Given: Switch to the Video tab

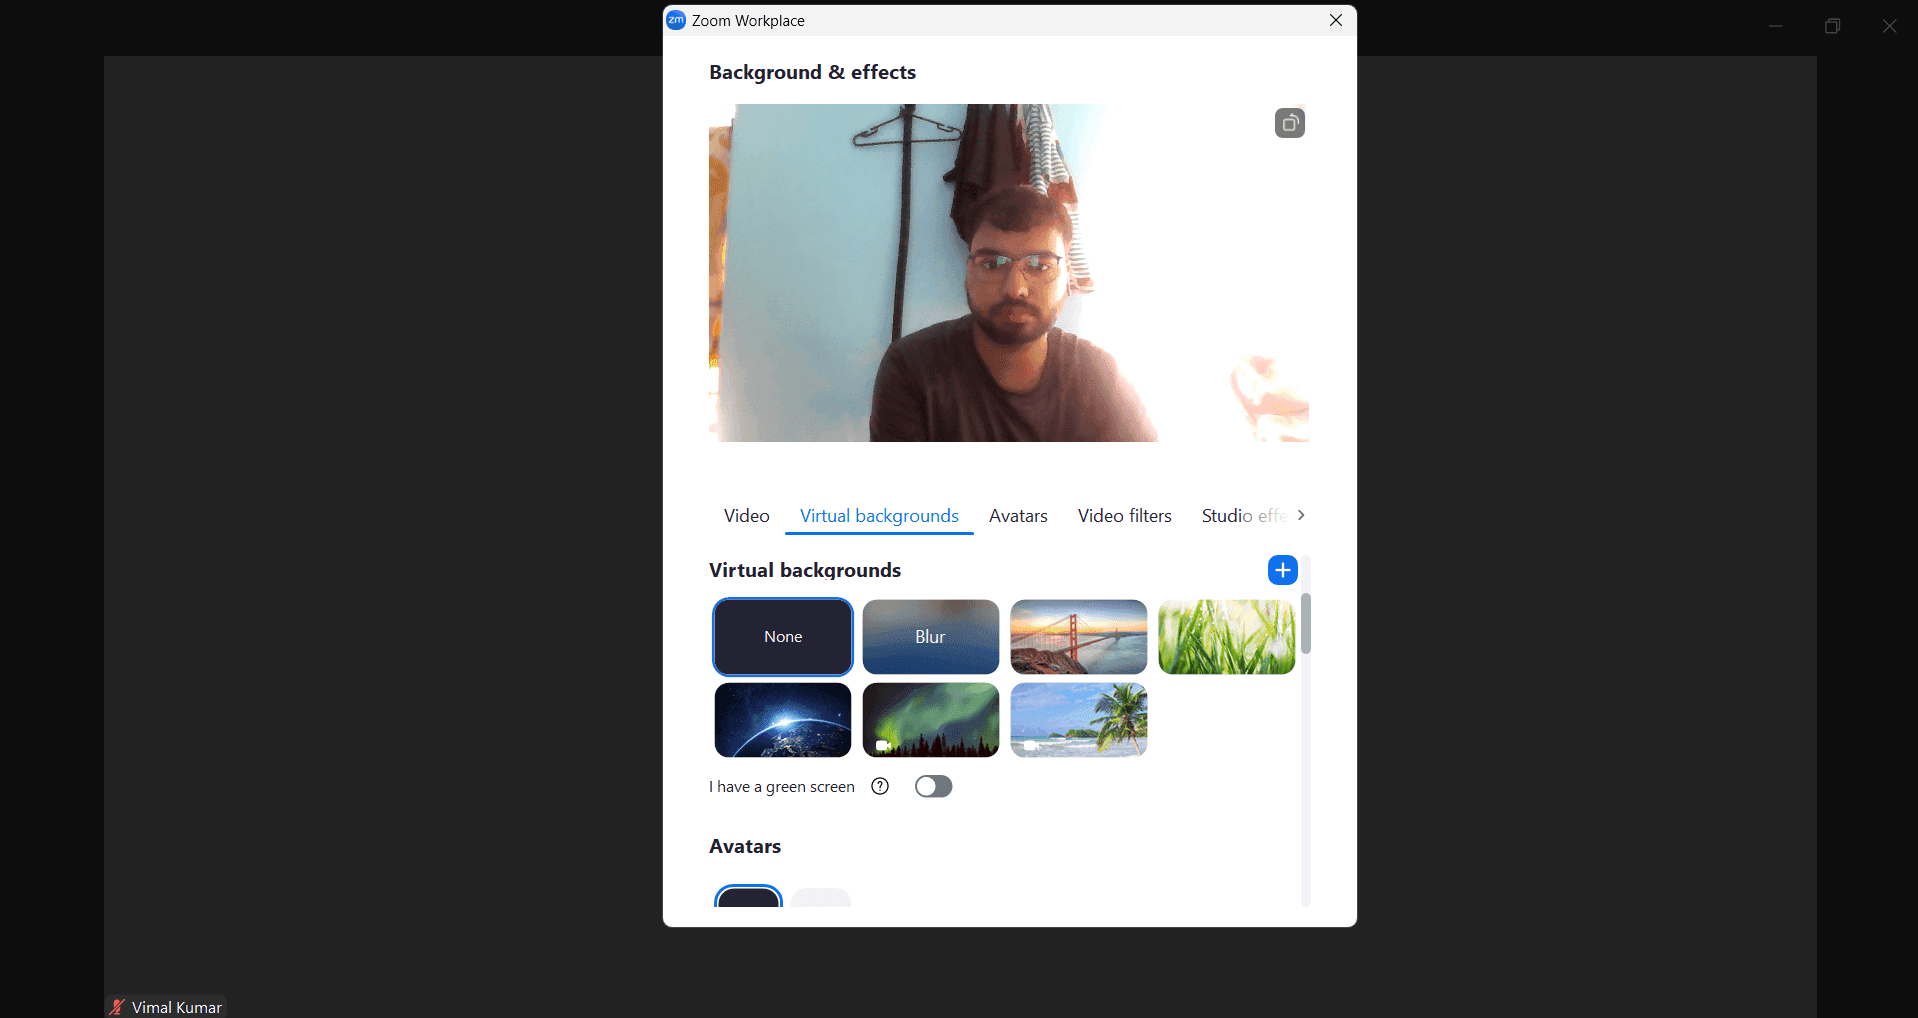Looking at the screenshot, I should point(746,516).
